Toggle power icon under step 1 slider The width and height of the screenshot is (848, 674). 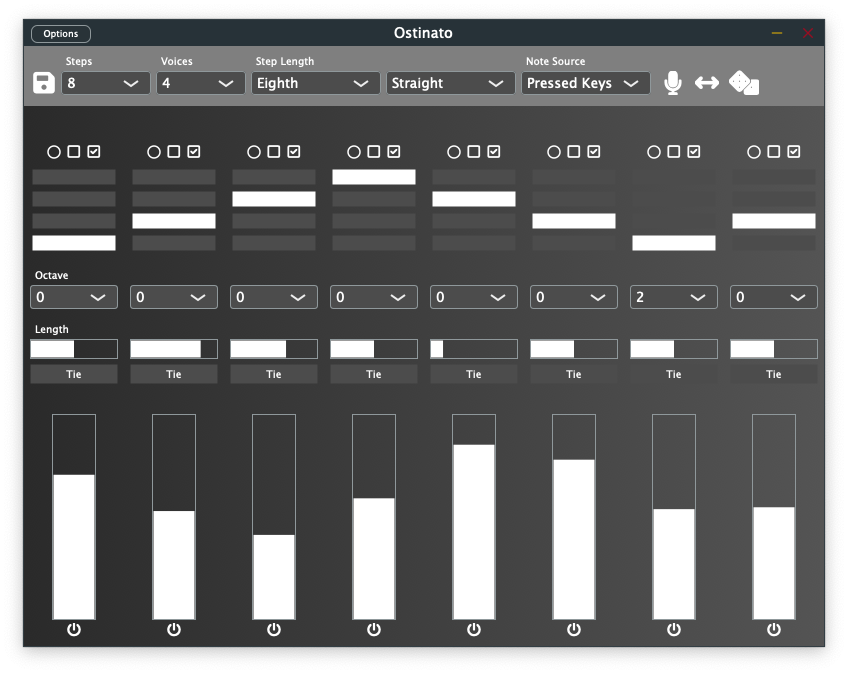click(x=74, y=629)
